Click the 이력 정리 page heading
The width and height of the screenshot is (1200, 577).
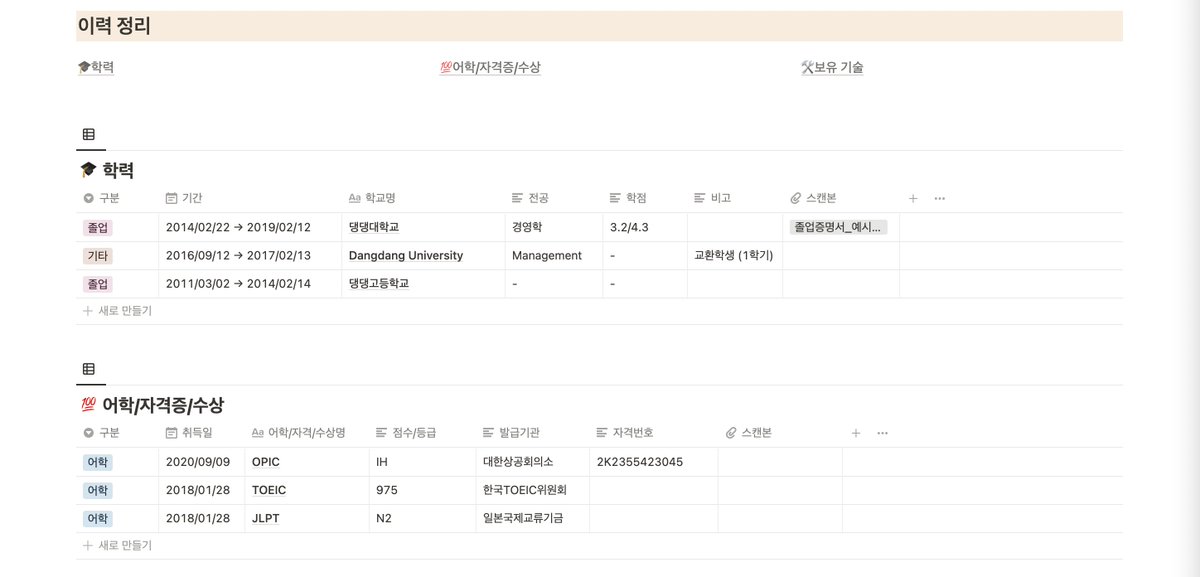(x=114, y=26)
